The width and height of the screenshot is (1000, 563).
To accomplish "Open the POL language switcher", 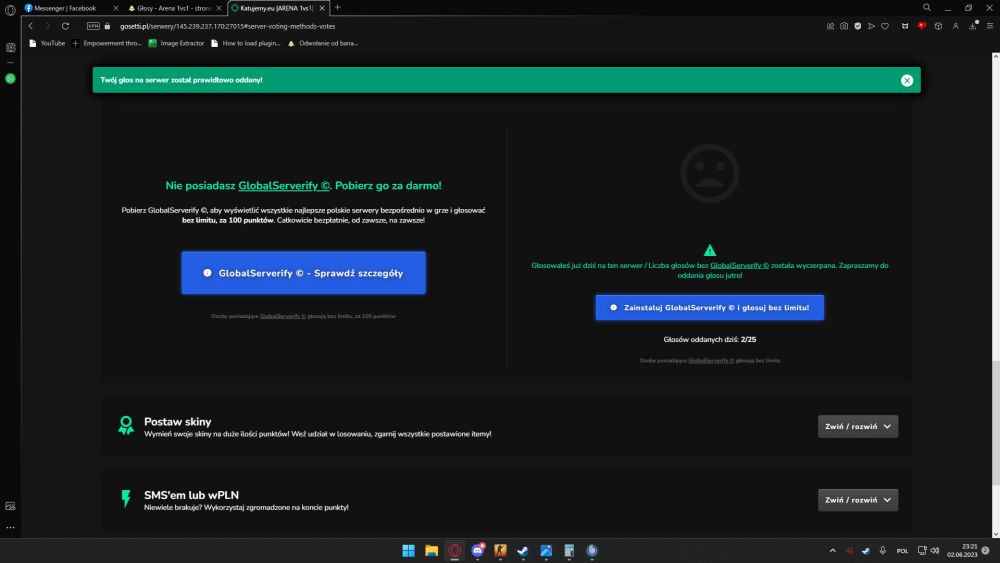I will coord(902,551).
